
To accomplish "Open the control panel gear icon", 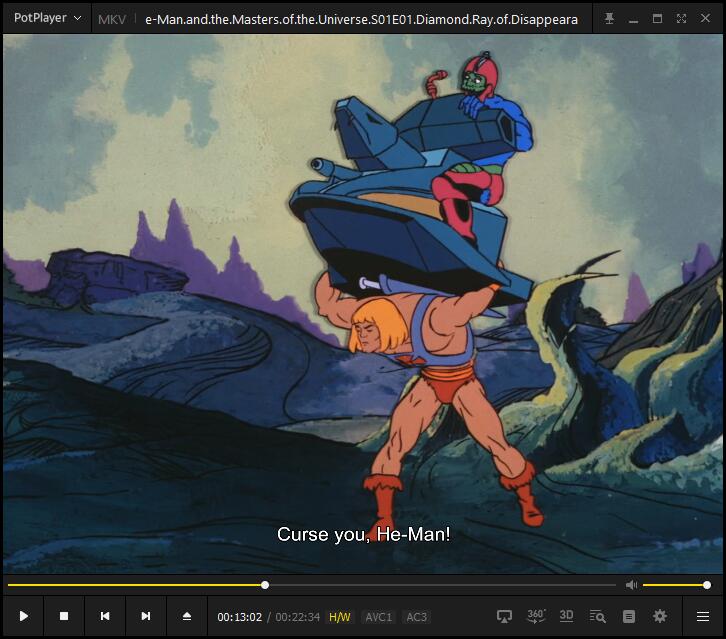I will pos(659,616).
